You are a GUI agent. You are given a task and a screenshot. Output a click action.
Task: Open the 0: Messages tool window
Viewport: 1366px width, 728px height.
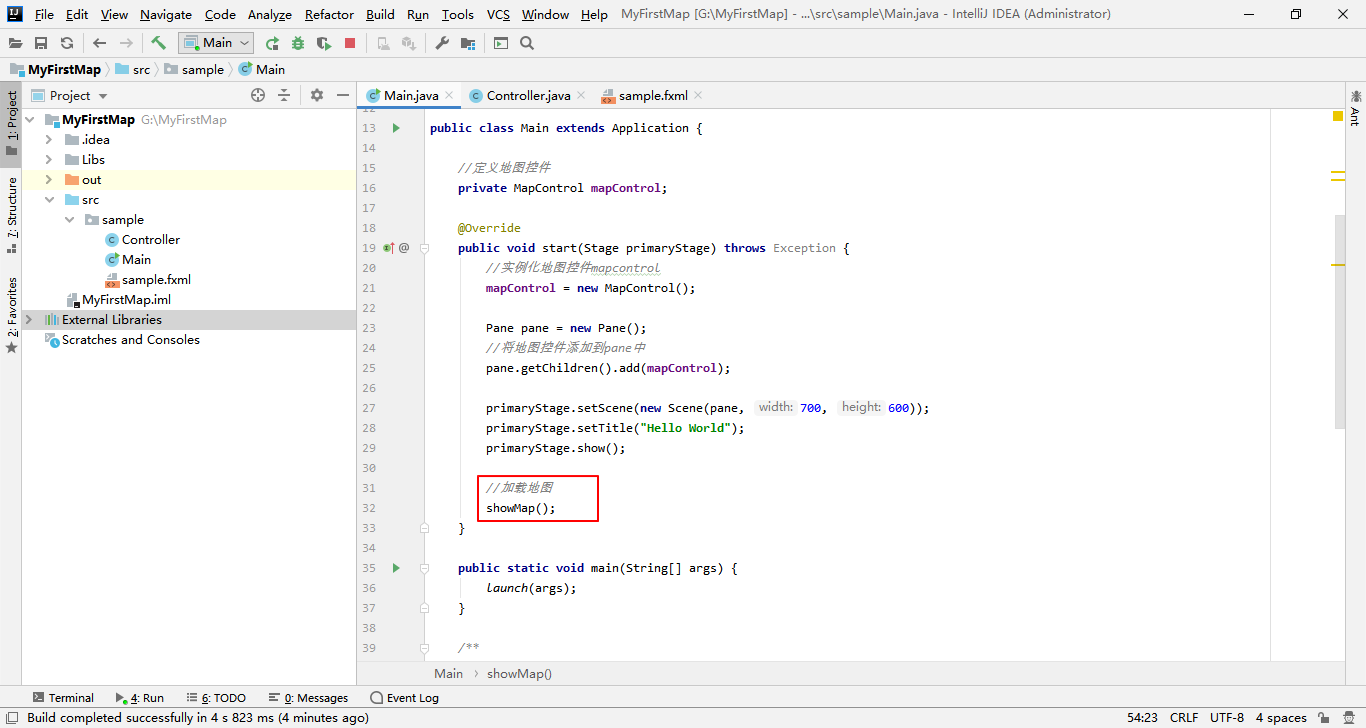coord(309,698)
